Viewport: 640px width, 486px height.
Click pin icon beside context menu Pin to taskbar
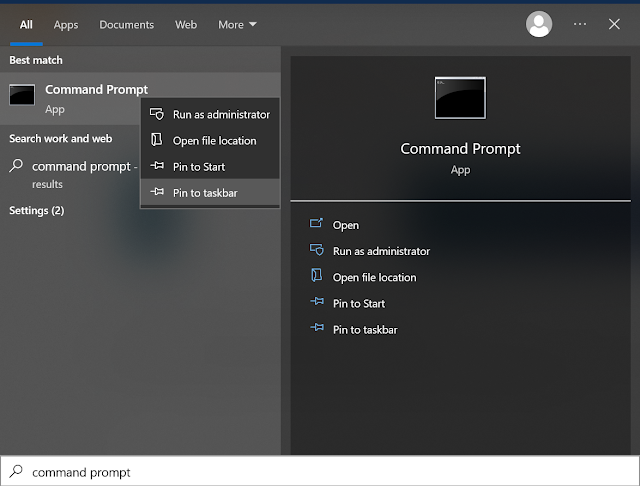coord(157,191)
